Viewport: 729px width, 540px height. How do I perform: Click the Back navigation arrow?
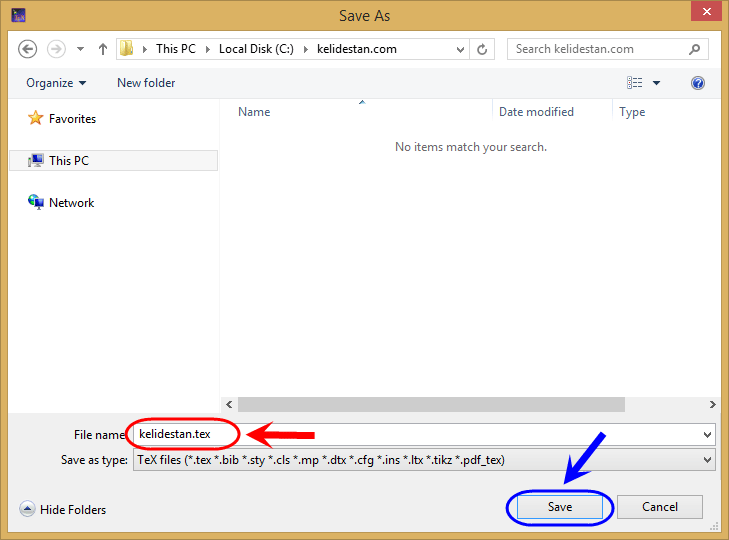coord(27,49)
